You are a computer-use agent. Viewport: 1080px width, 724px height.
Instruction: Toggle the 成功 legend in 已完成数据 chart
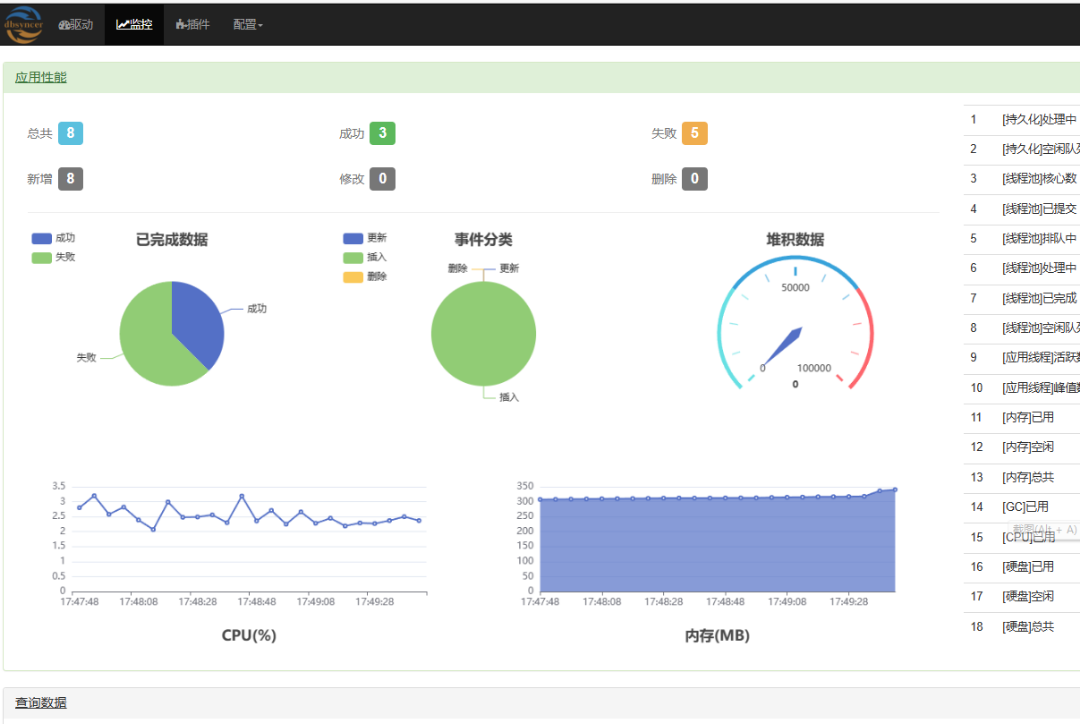tap(53, 238)
